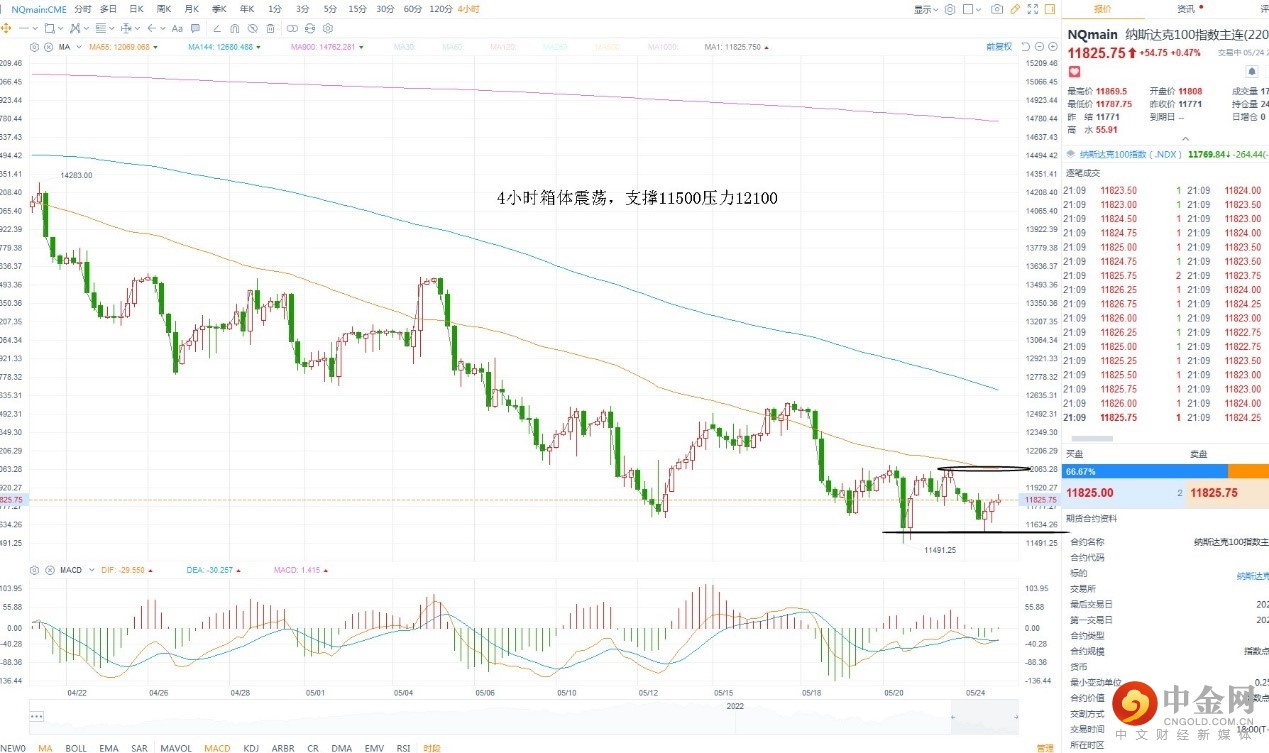Screen dimensions: 1269x753
Task: Toggle the 时段 session option
Action: tap(431, 747)
